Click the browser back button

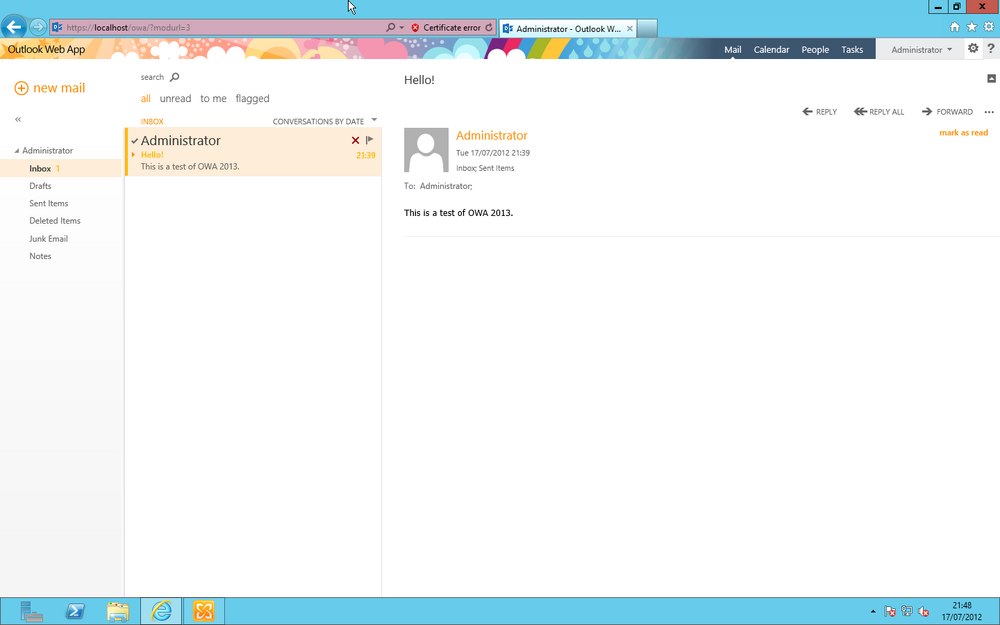coord(14,27)
